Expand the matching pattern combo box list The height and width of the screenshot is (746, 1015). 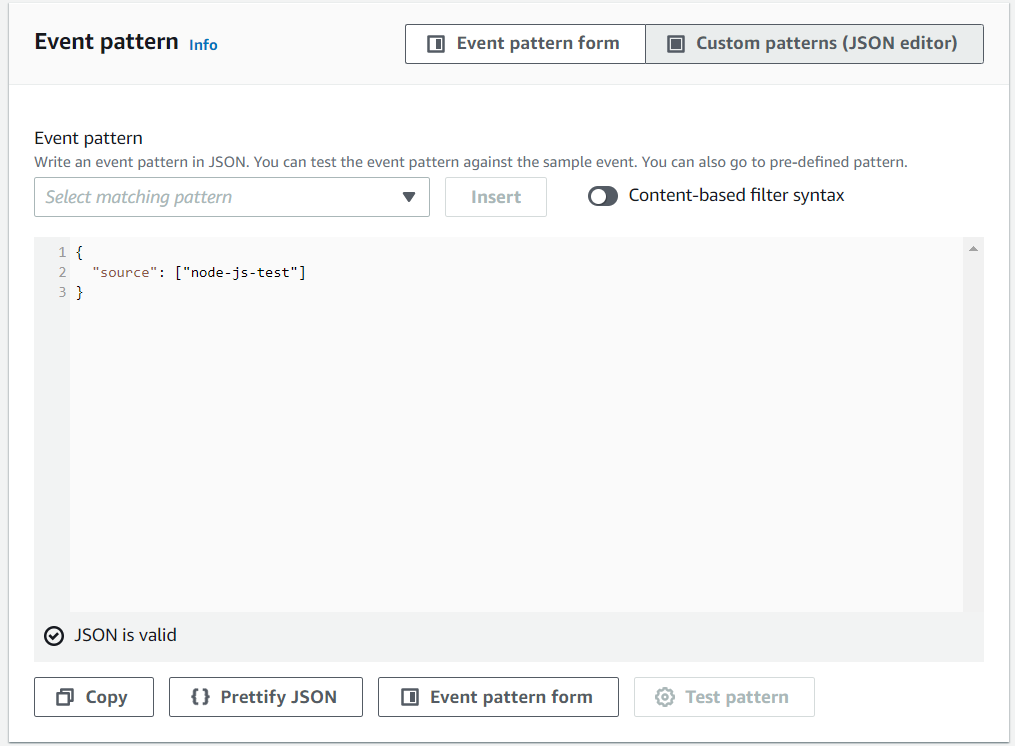coord(232,197)
